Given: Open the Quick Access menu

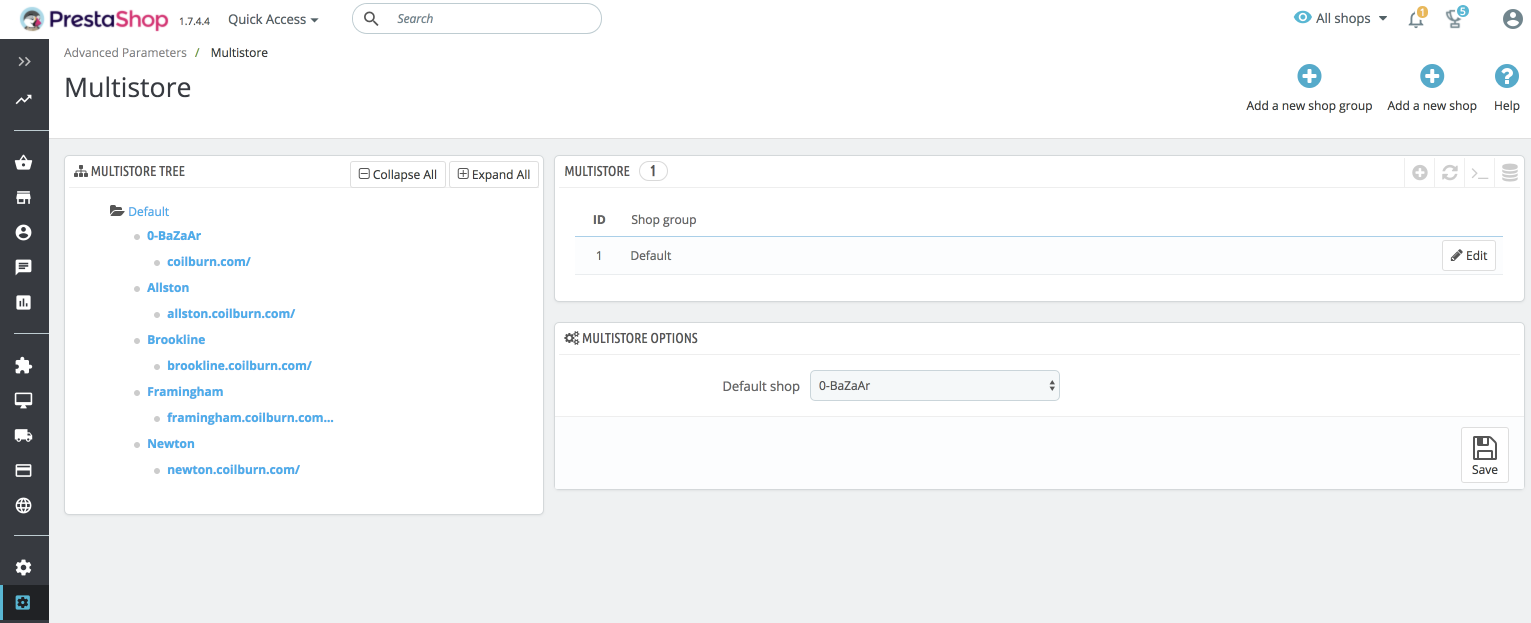Looking at the screenshot, I should click(273, 19).
